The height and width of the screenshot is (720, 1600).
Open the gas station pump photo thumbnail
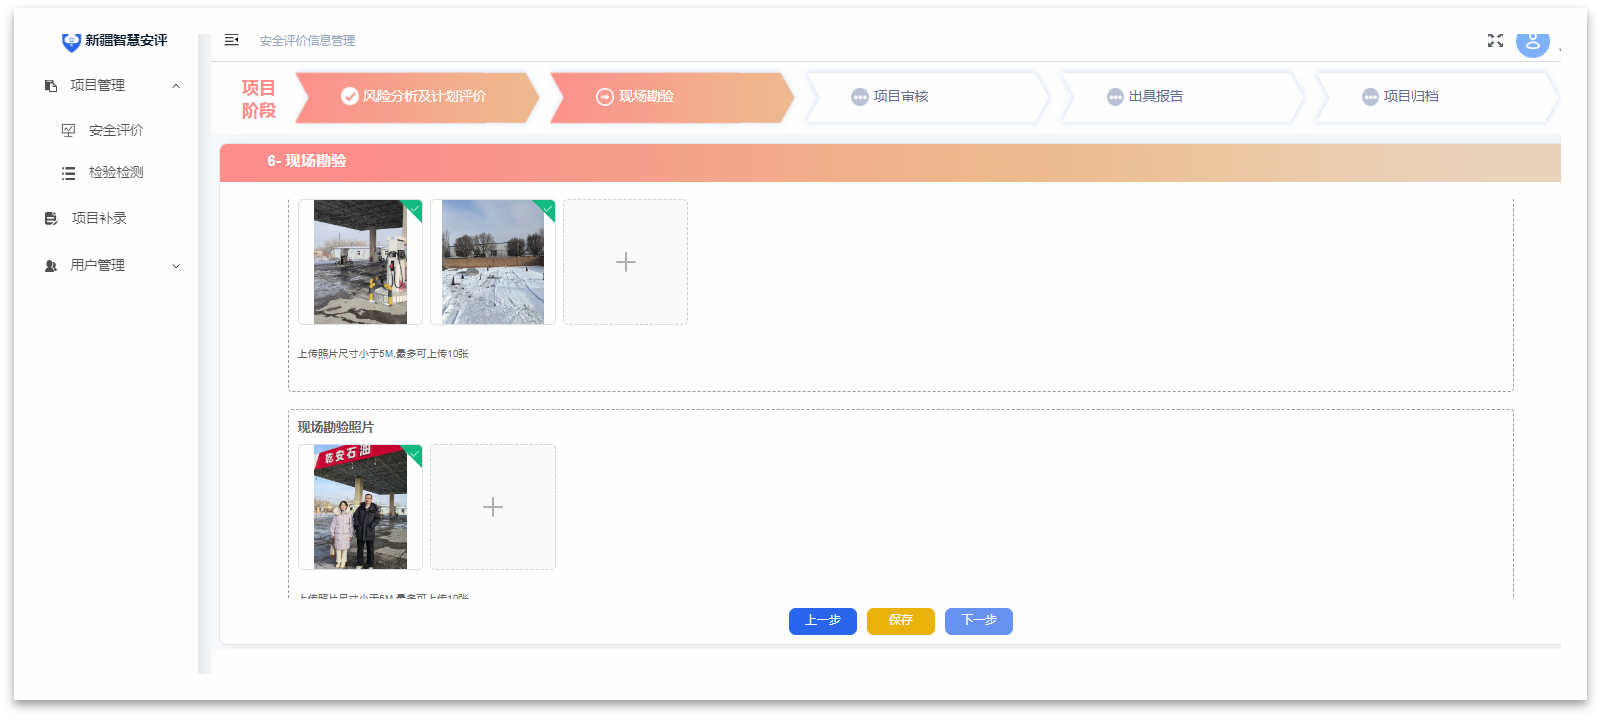(360, 262)
